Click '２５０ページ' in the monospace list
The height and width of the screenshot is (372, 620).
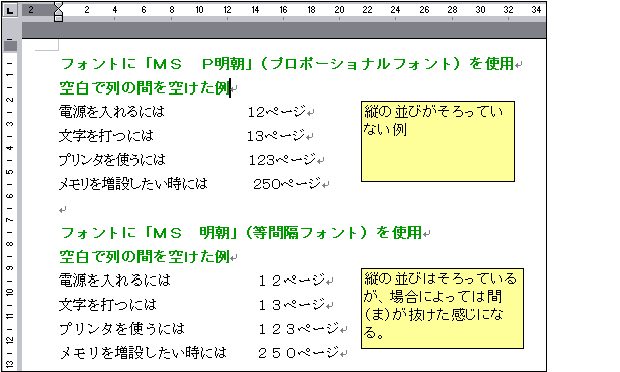point(299,353)
